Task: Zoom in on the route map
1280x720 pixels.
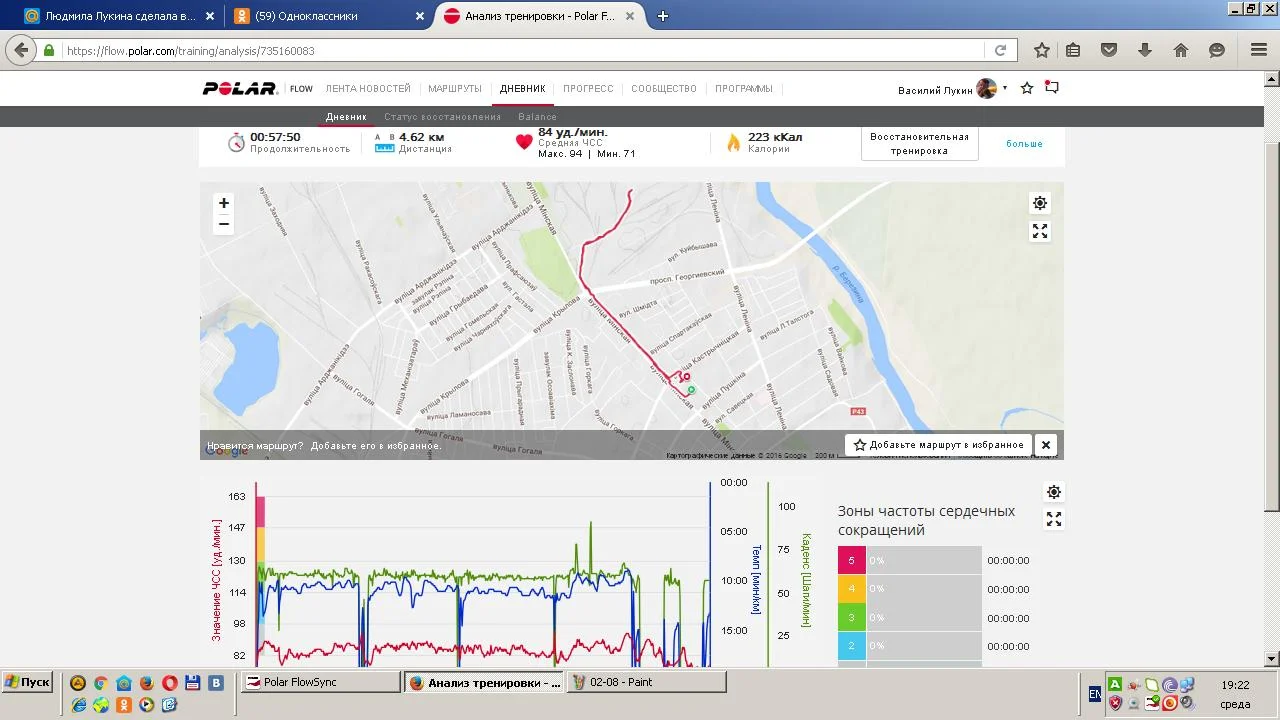Action: [x=224, y=203]
